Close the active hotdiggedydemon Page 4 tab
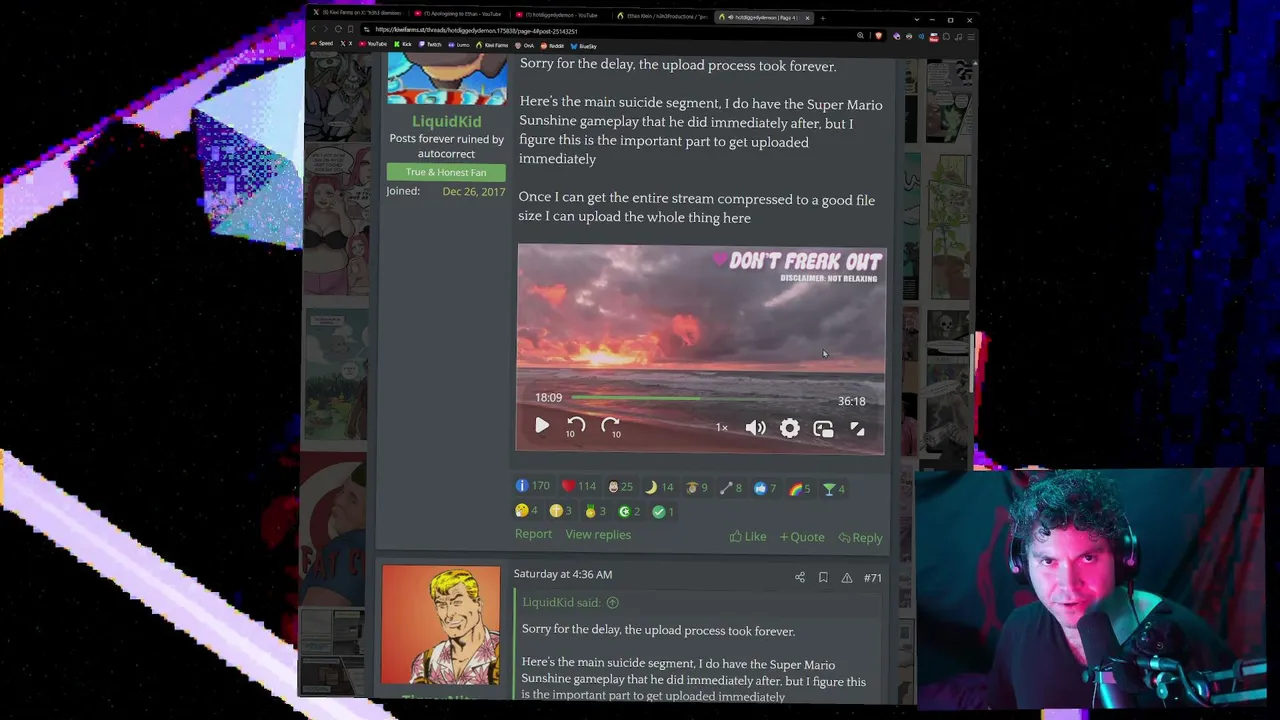This screenshot has height=720, width=1280. (x=807, y=17)
